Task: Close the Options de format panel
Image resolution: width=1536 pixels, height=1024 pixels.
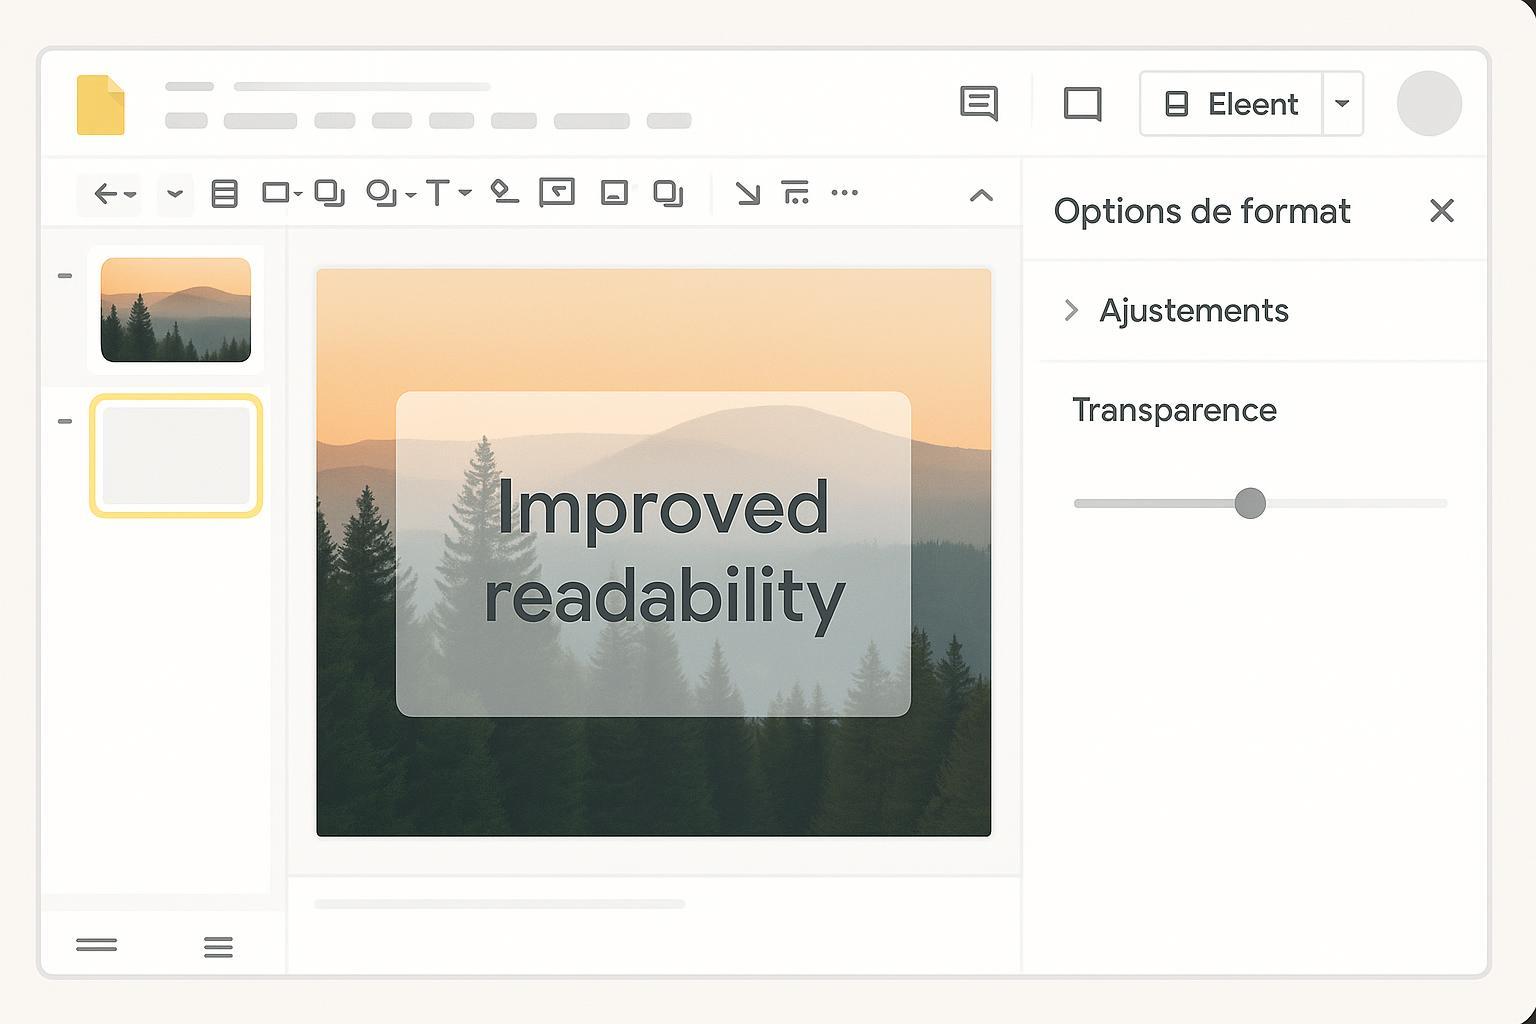Action: click(1441, 211)
